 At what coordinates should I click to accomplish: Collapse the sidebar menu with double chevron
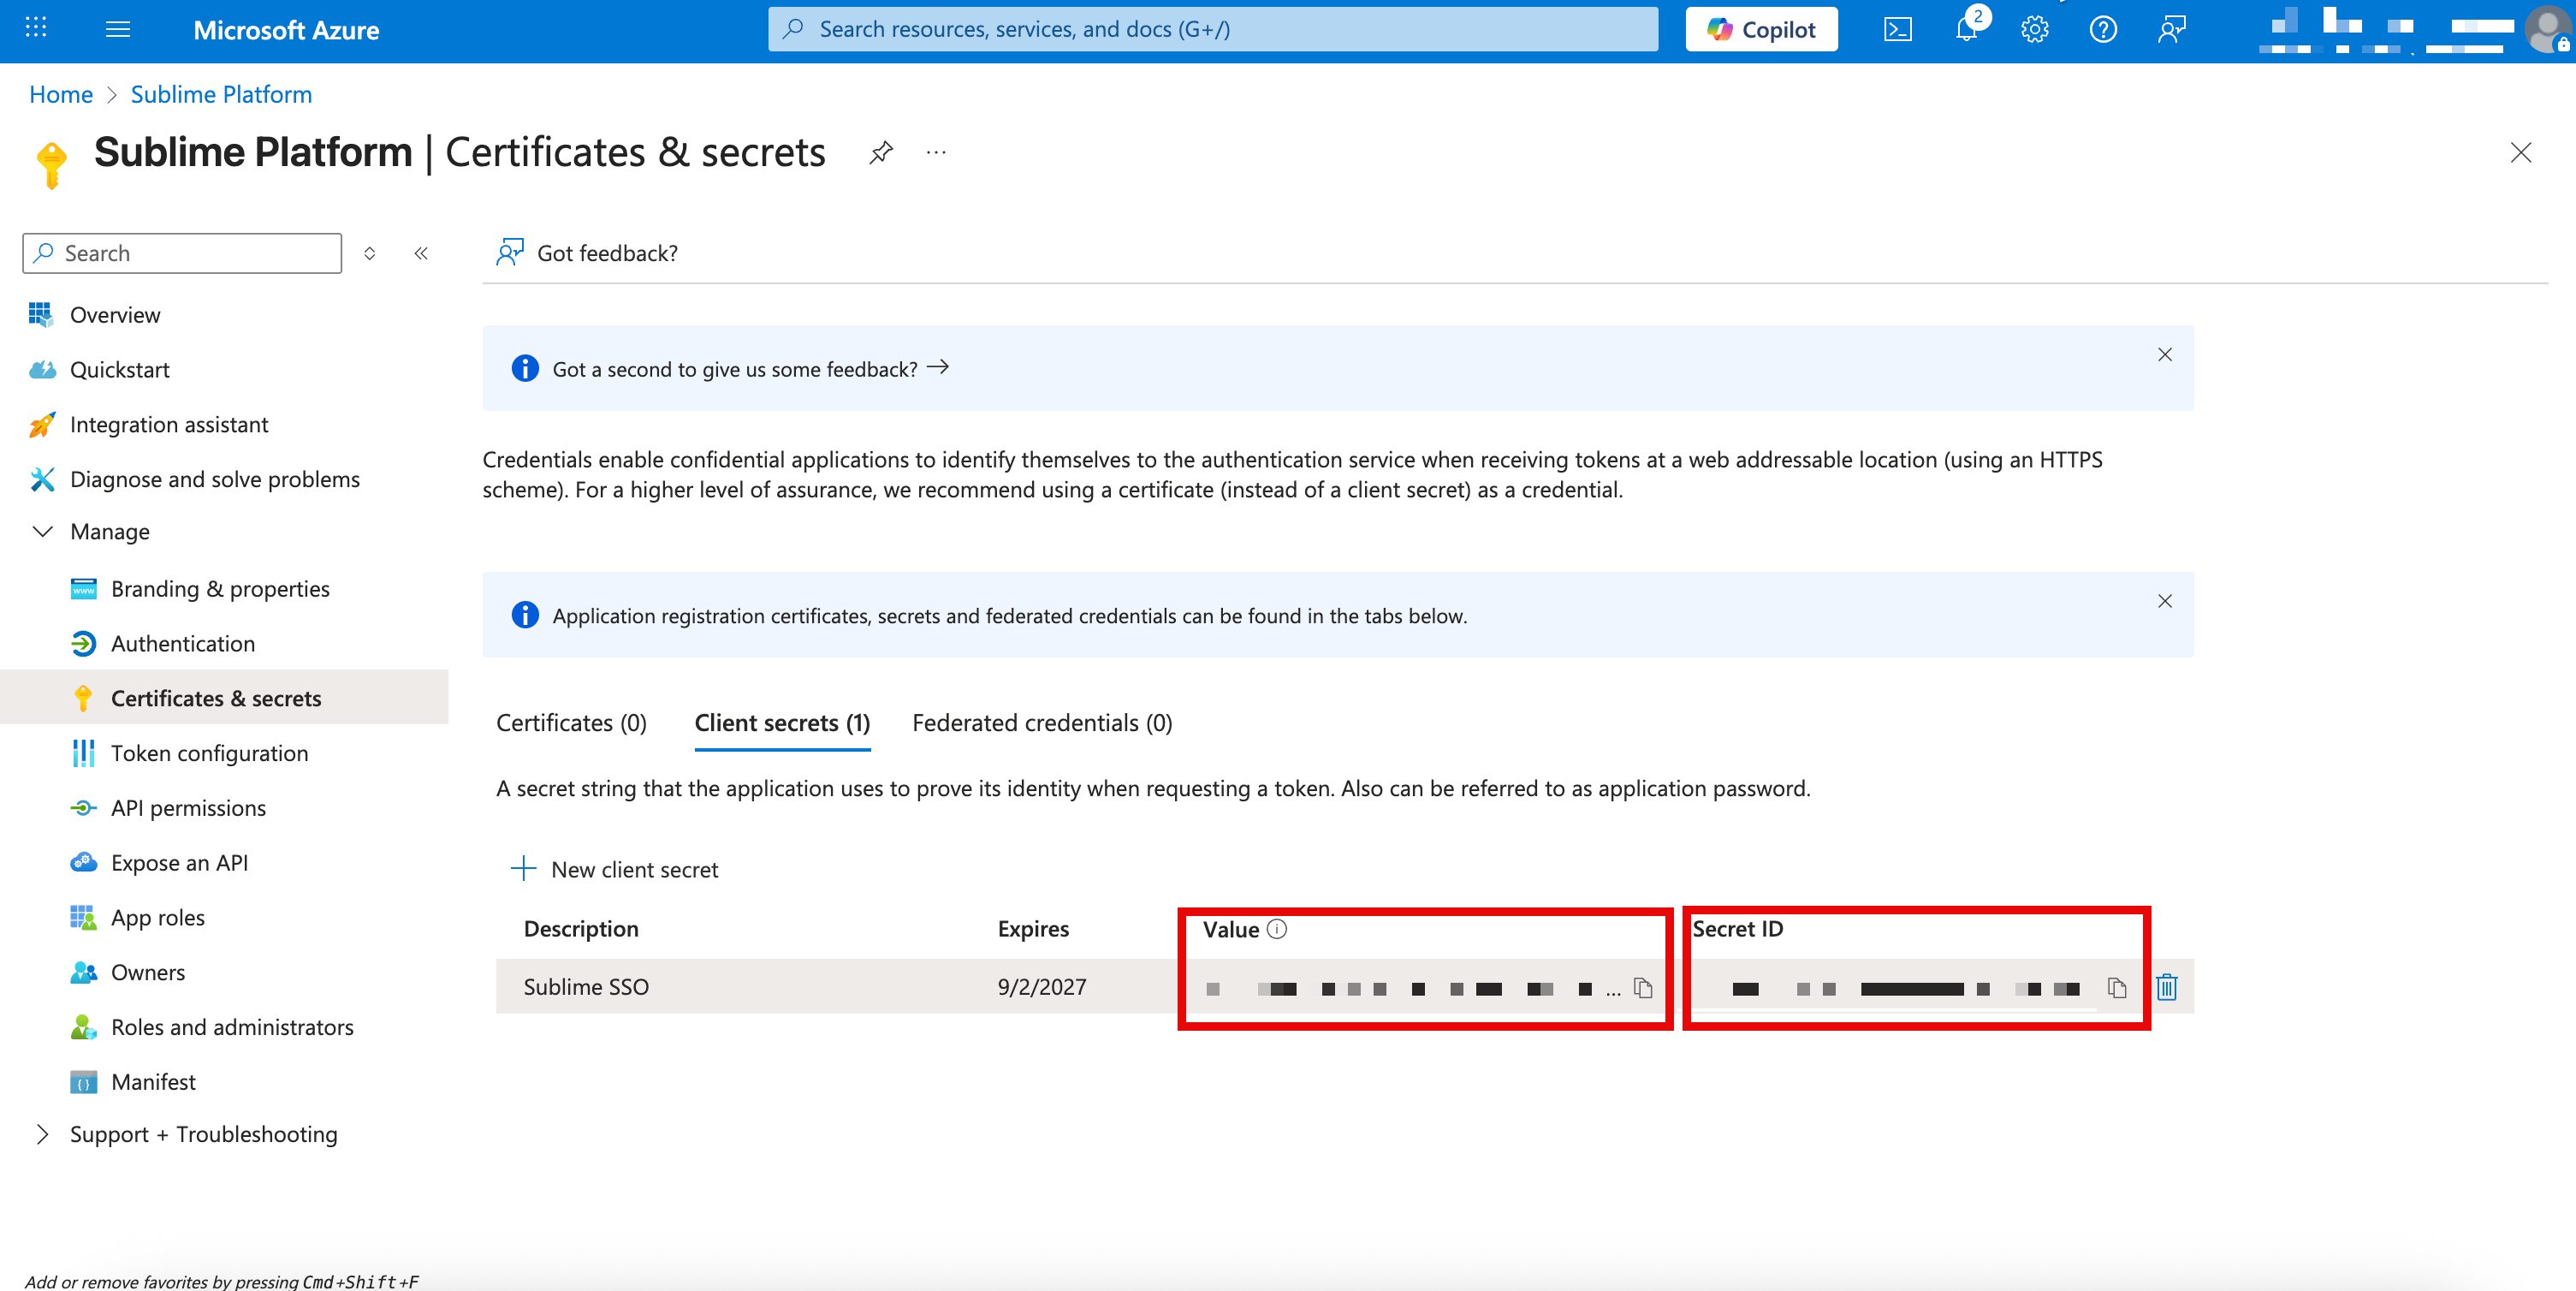(x=421, y=253)
